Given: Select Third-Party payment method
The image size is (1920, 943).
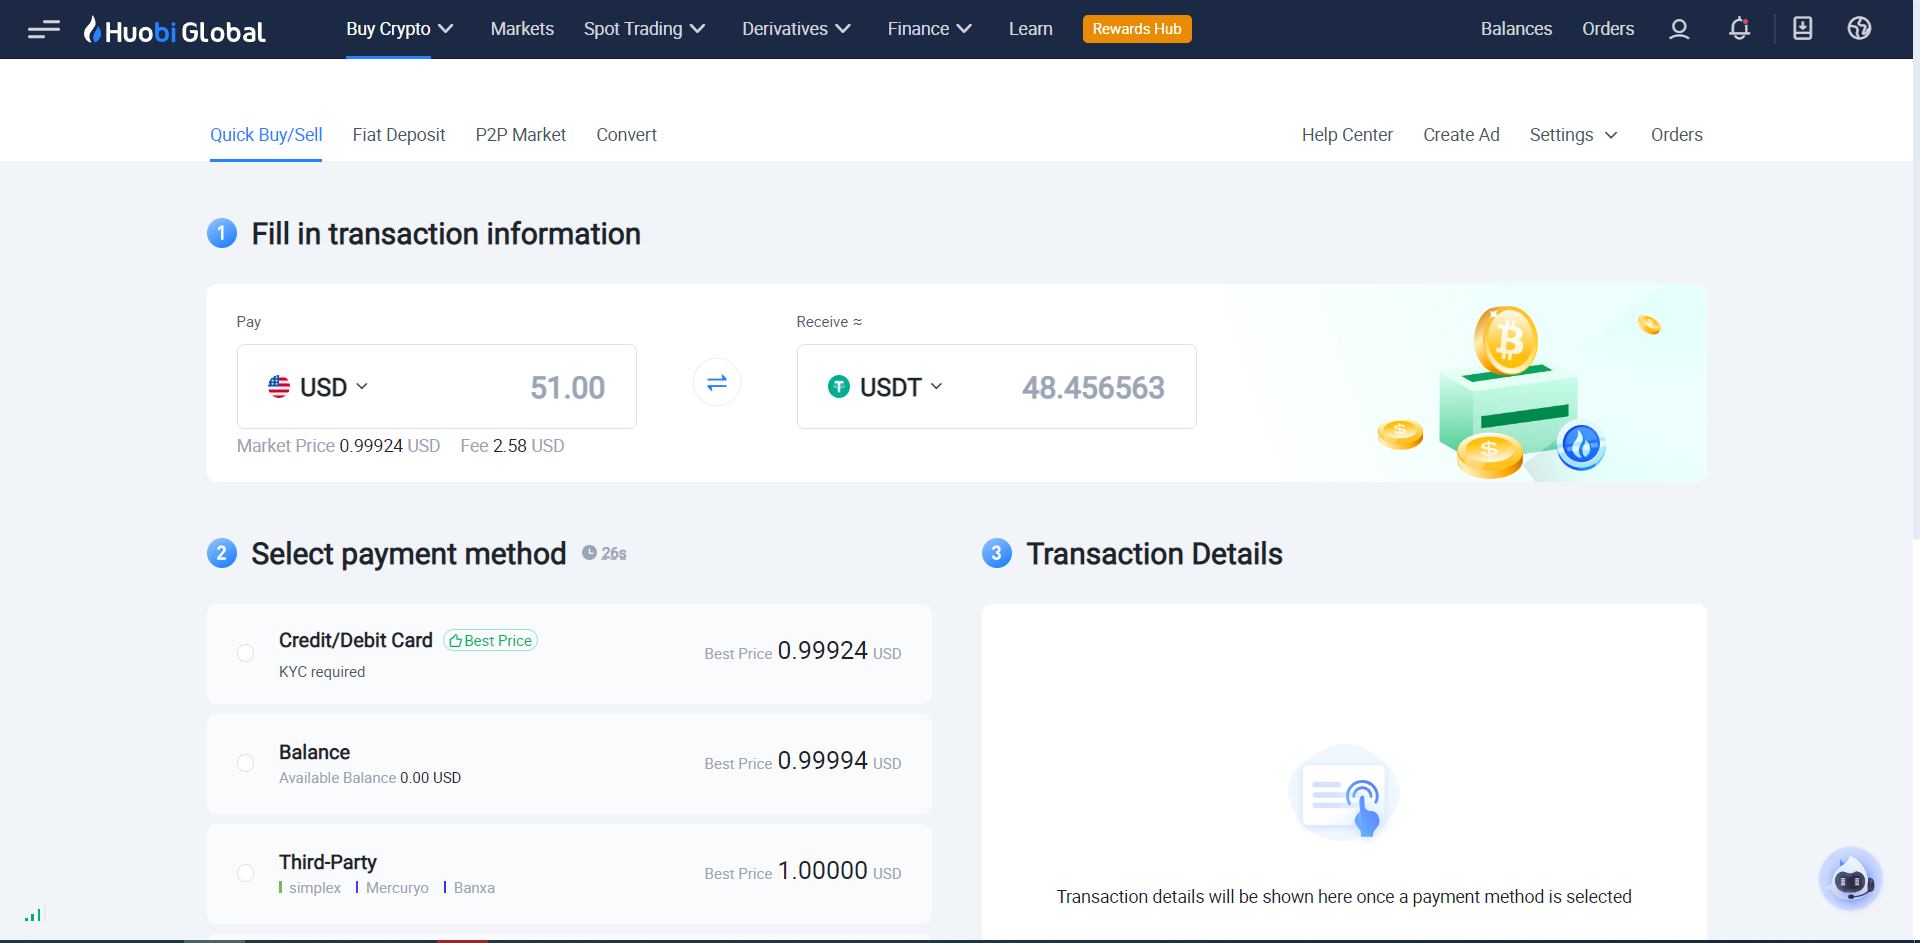Looking at the screenshot, I should (569, 874).
